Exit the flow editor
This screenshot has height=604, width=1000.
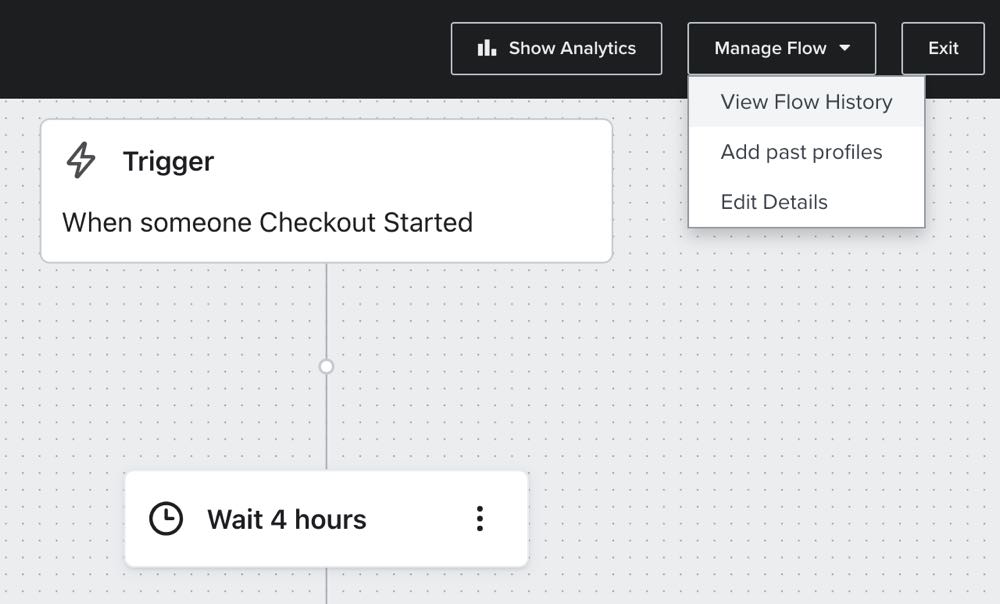click(942, 48)
